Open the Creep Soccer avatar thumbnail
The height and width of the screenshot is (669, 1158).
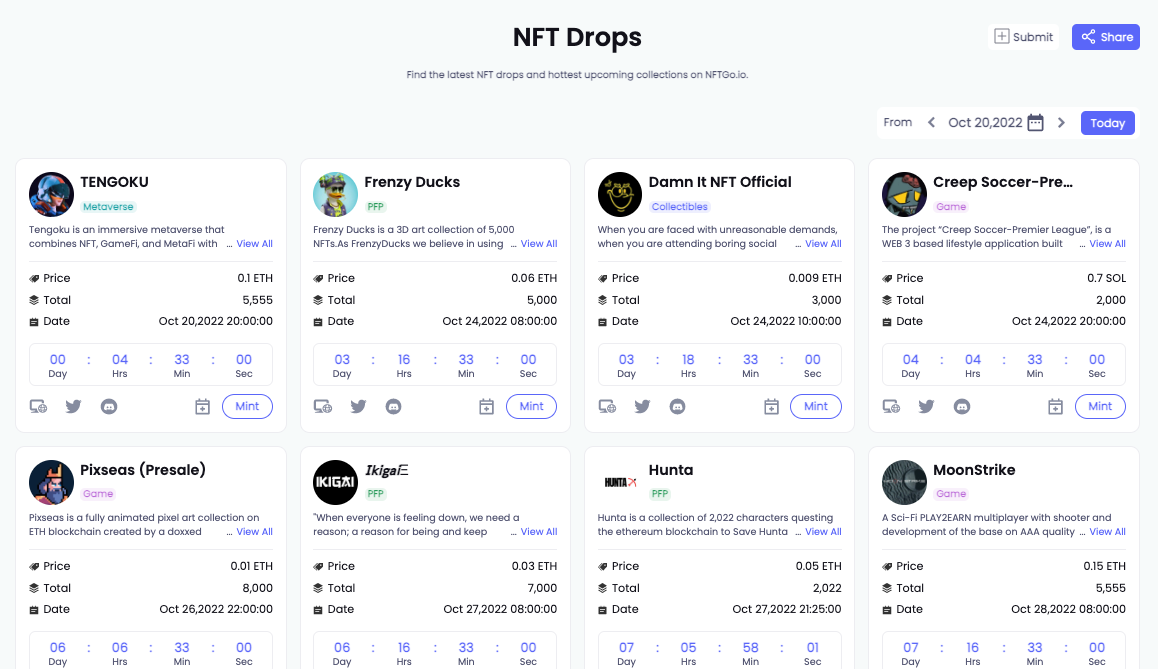coord(904,194)
